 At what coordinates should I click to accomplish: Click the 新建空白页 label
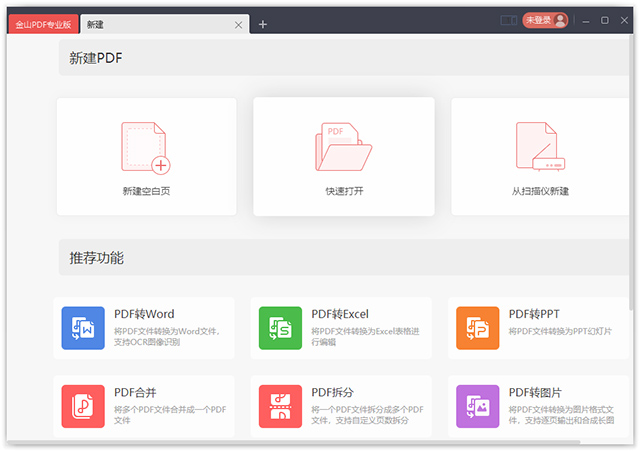[146, 191]
